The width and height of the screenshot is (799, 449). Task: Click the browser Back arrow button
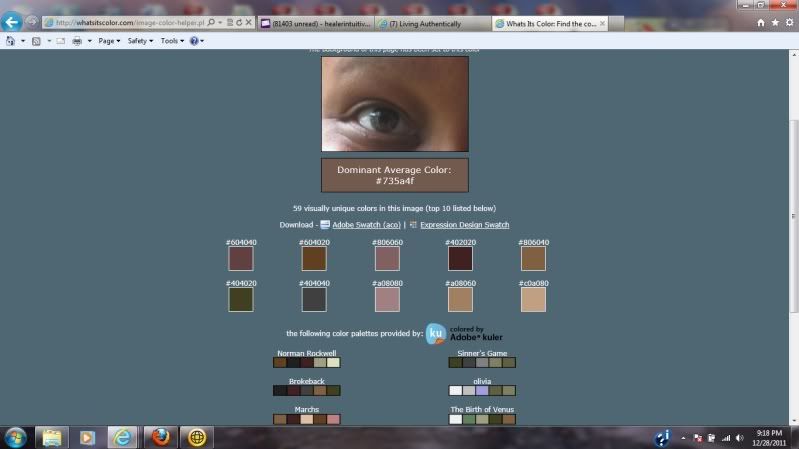coord(11,22)
